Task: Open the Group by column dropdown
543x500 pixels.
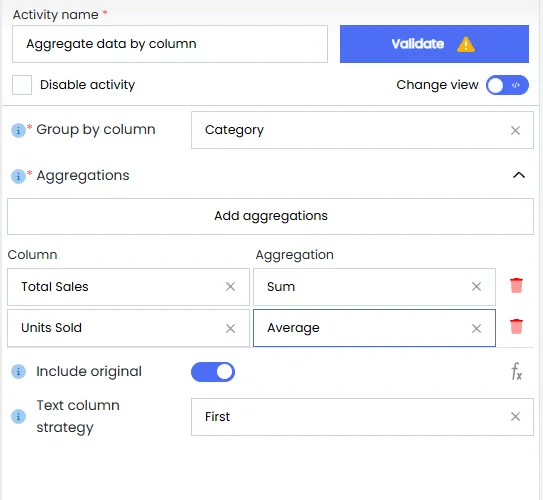Action: click(x=362, y=130)
